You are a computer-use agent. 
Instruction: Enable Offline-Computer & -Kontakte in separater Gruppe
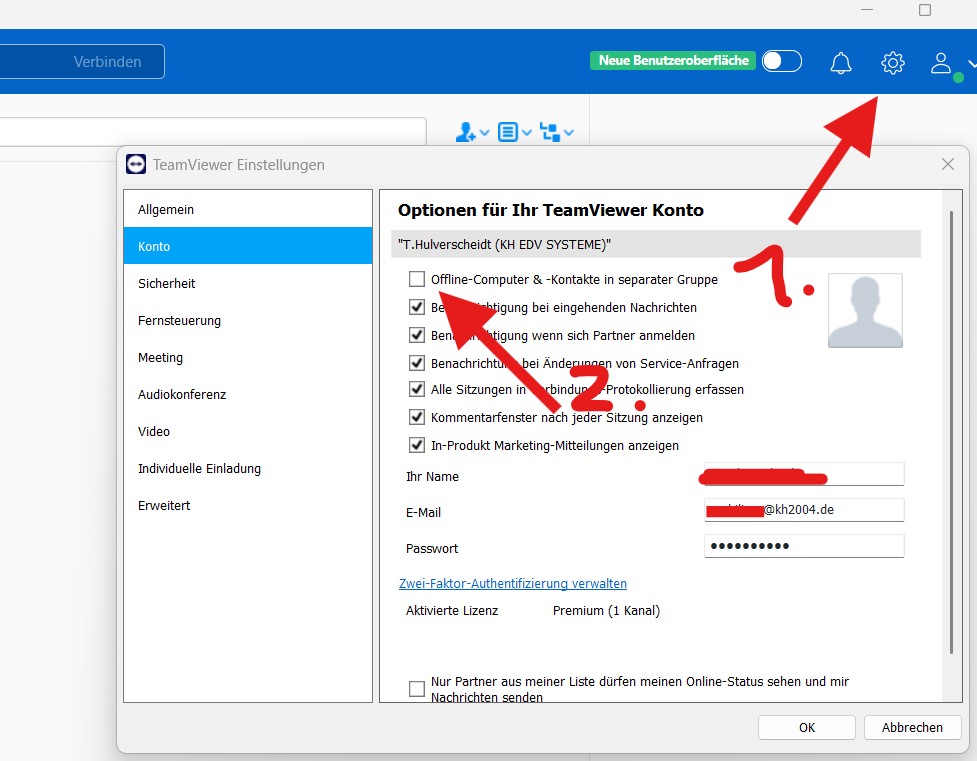[x=417, y=279]
